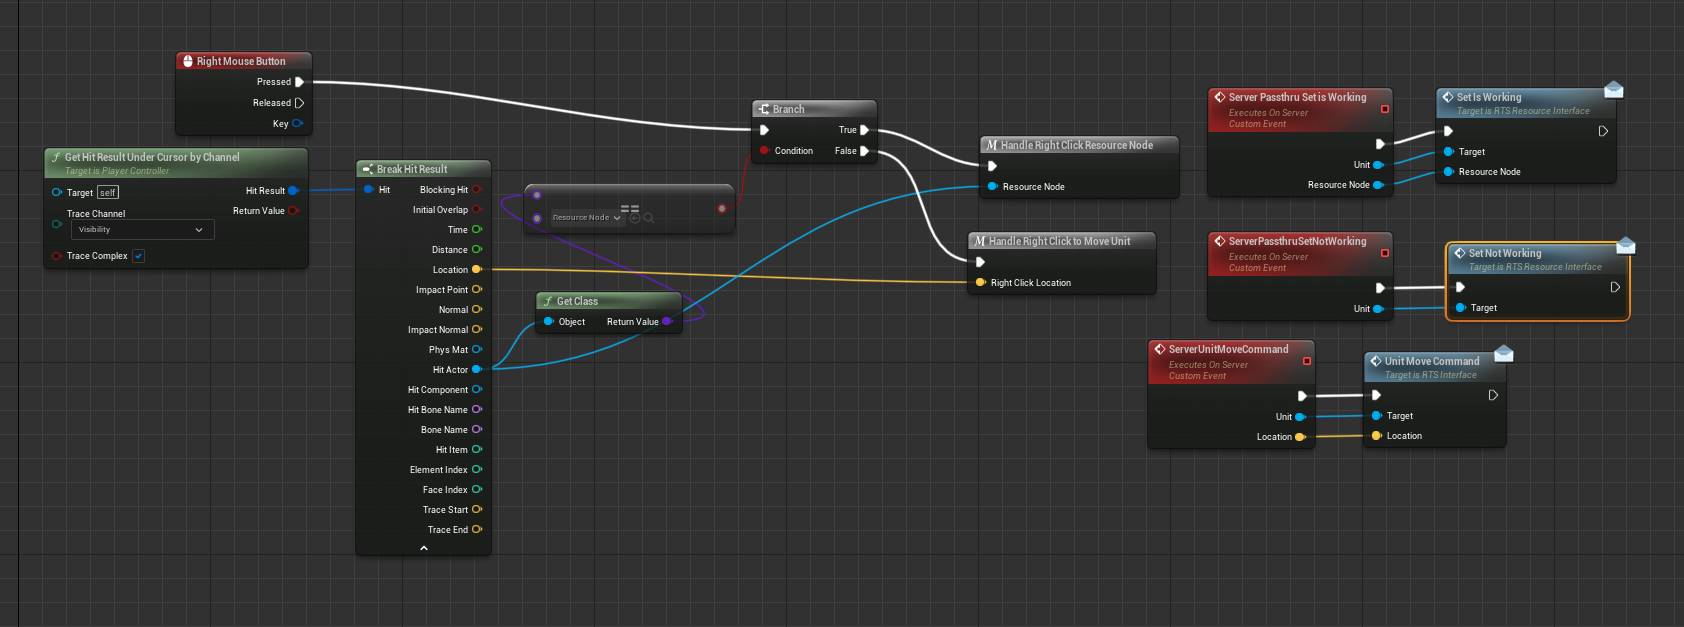1684x627 pixels.
Task: Click the Released execution pin on Right Mouse Button
Action: click(x=299, y=103)
